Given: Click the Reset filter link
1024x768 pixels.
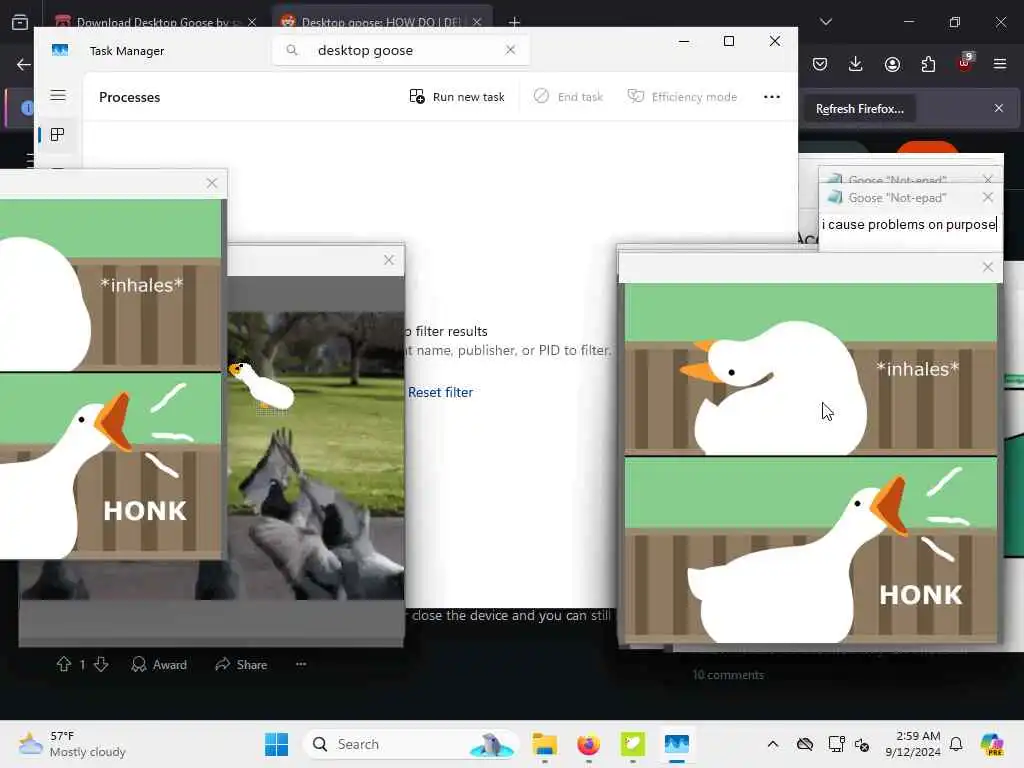Looking at the screenshot, I should 440,392.
